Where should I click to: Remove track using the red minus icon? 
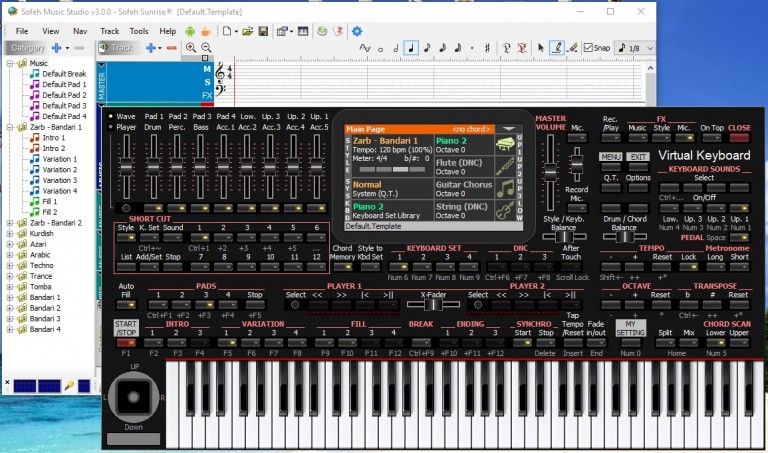(x=171, y=48)
